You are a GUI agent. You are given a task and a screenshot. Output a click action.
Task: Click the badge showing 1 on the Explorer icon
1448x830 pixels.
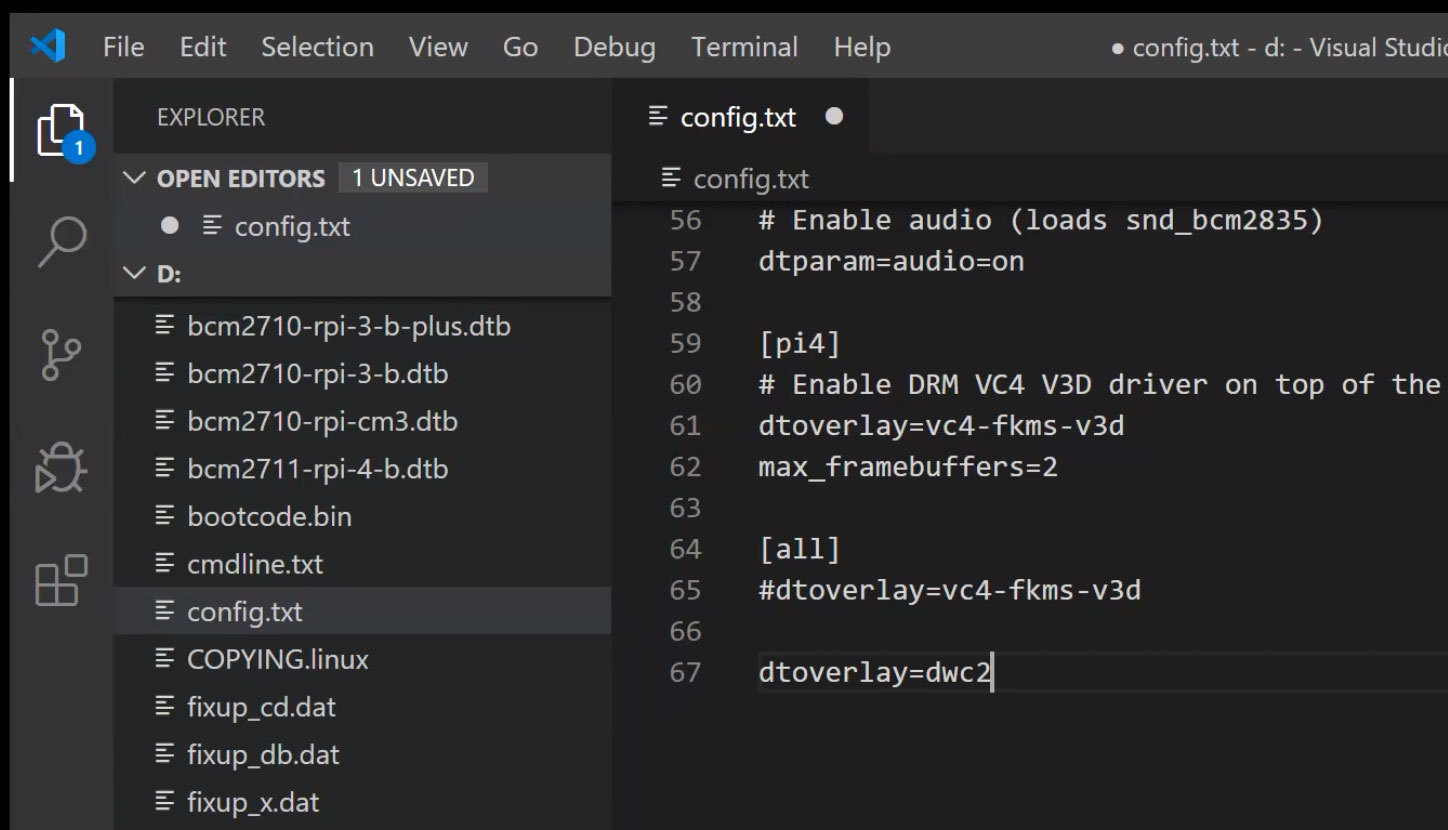click(x=79, y=147)
